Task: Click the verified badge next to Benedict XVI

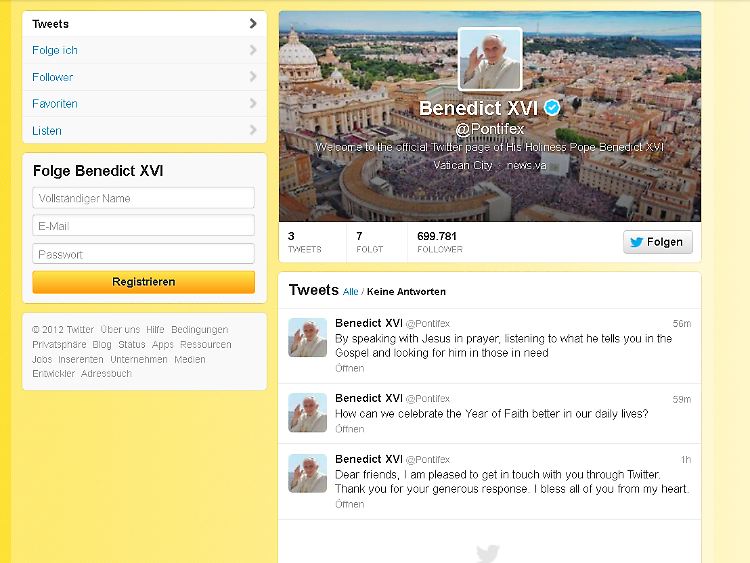Action: (552, 108)
